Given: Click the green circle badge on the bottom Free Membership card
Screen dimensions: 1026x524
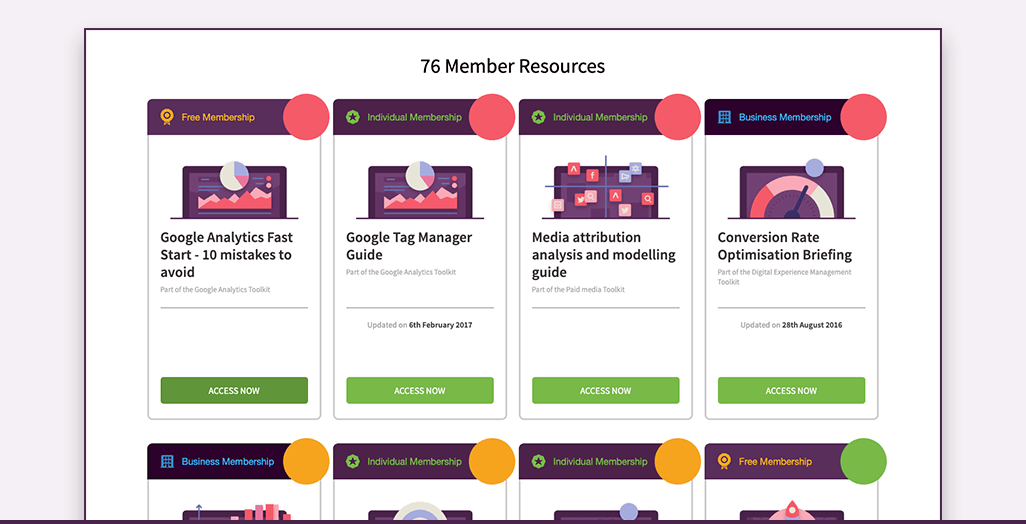Looking at the screenshot, I should pyautogui.click(x=863, y=461).
